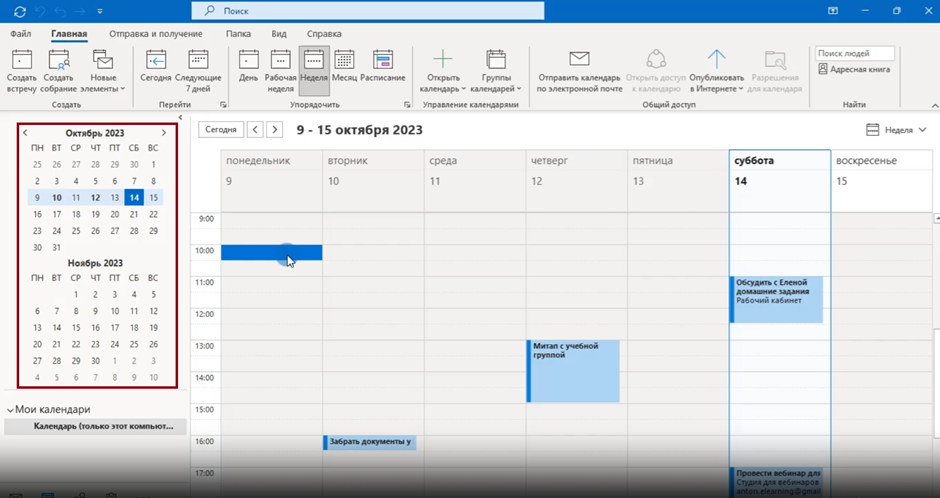Viewport: 940px width, 498px height.
Task: Toggle the Week (Неделя) view button in ribbon
Action: coord(314,68)
